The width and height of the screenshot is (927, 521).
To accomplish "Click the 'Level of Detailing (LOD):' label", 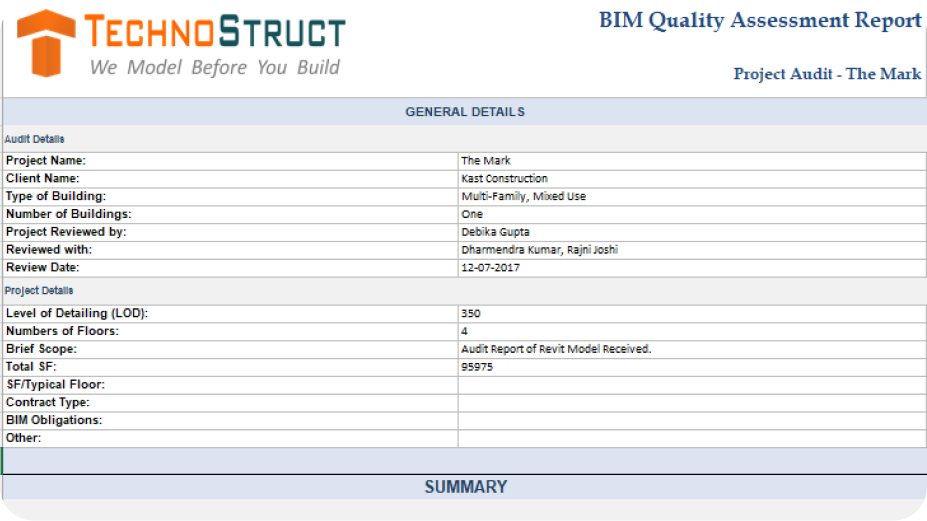I will (77, 313).
